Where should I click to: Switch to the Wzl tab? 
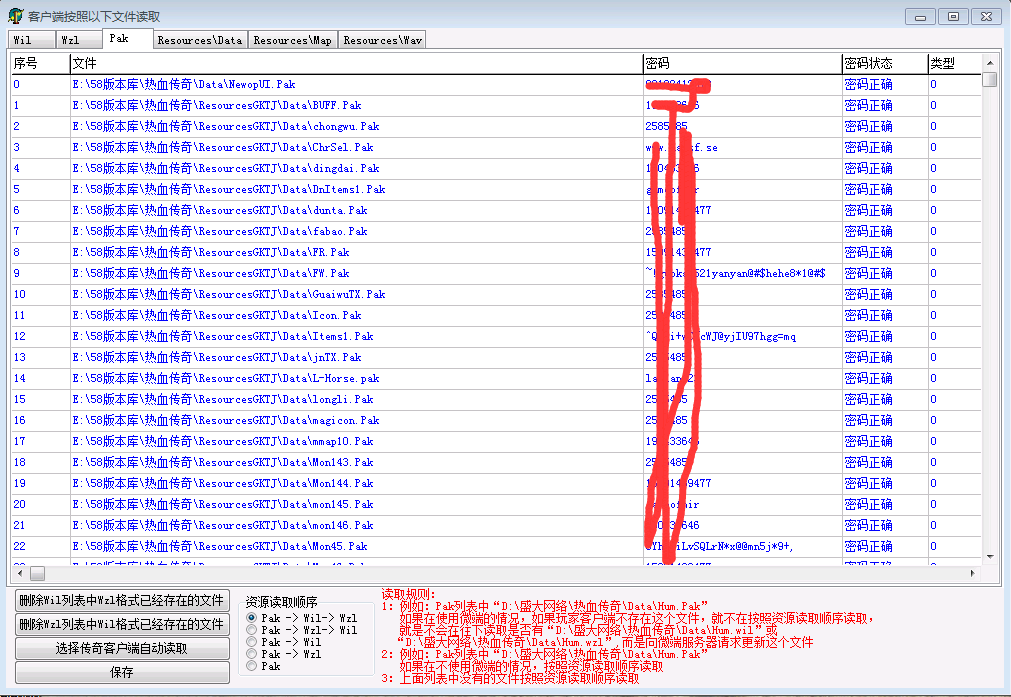79,40
